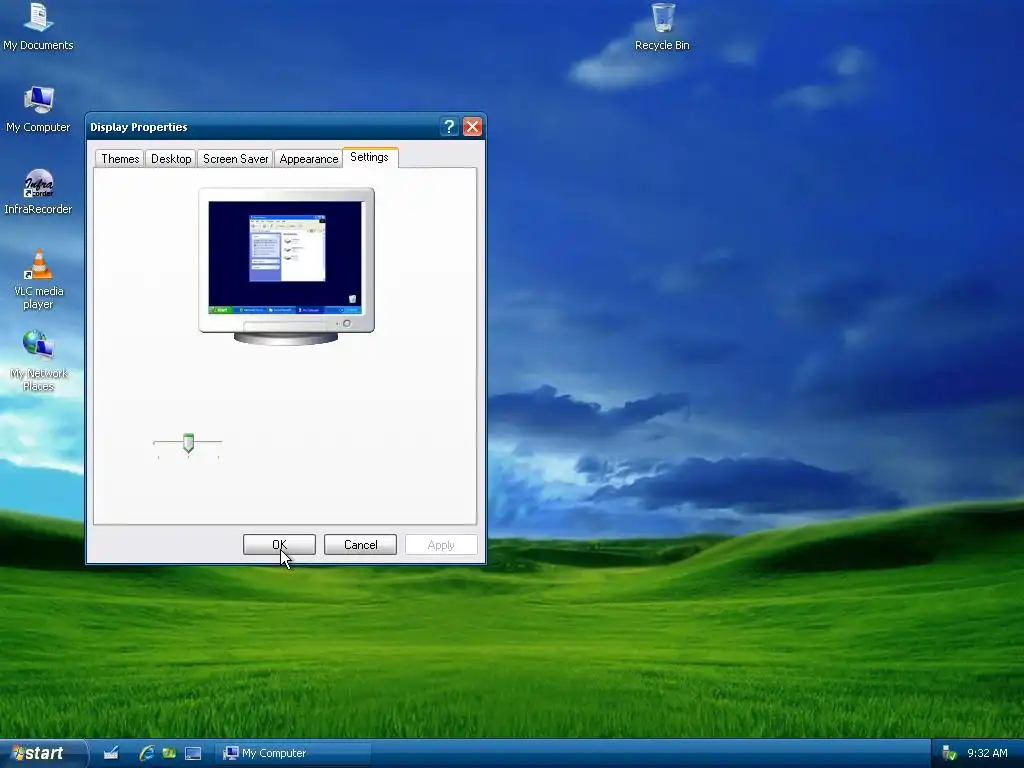Select the InfraRecorder desktop shortcut
The image size is (1024, 768).
click(x=38, y=191)
